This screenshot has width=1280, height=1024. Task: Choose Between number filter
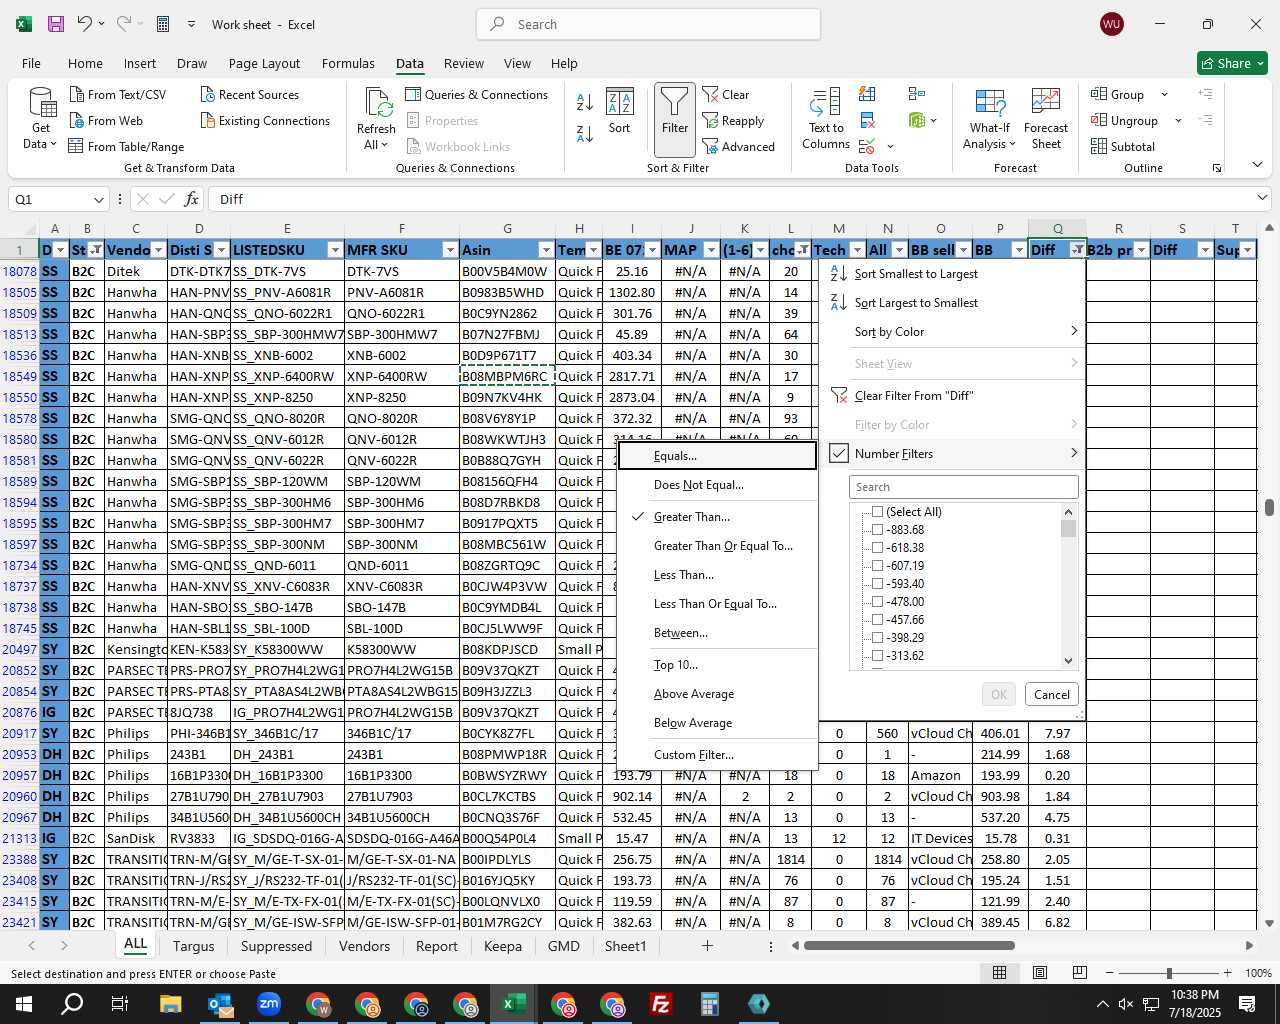717,633
